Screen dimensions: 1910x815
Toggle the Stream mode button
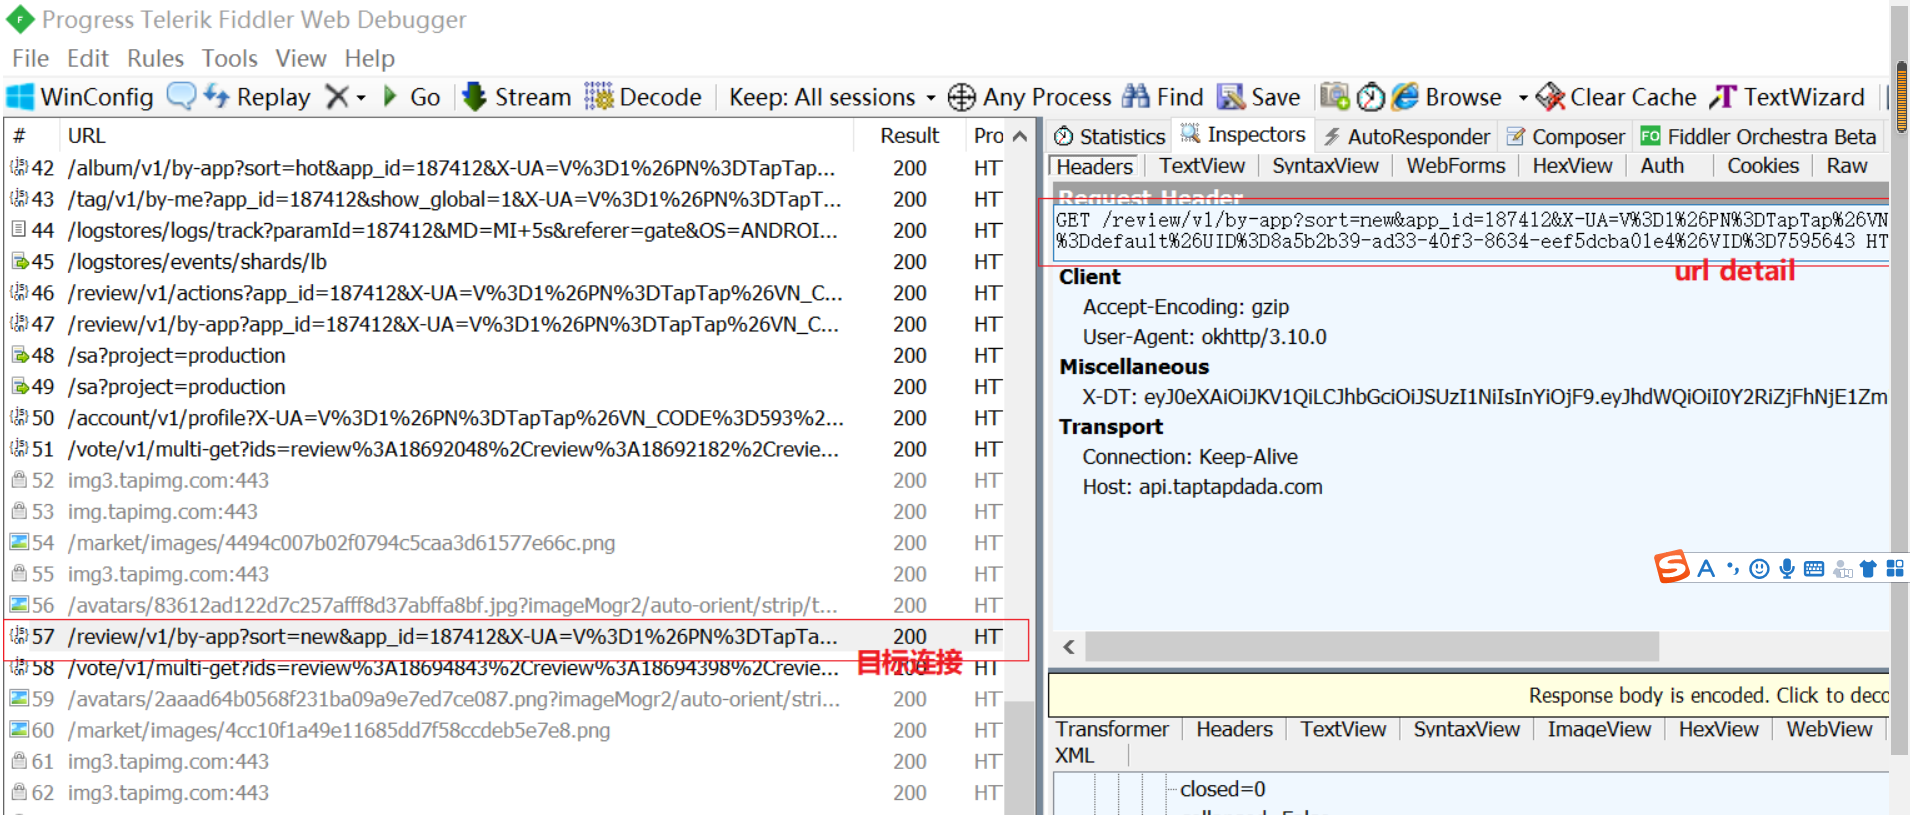[x=517, y=97]
